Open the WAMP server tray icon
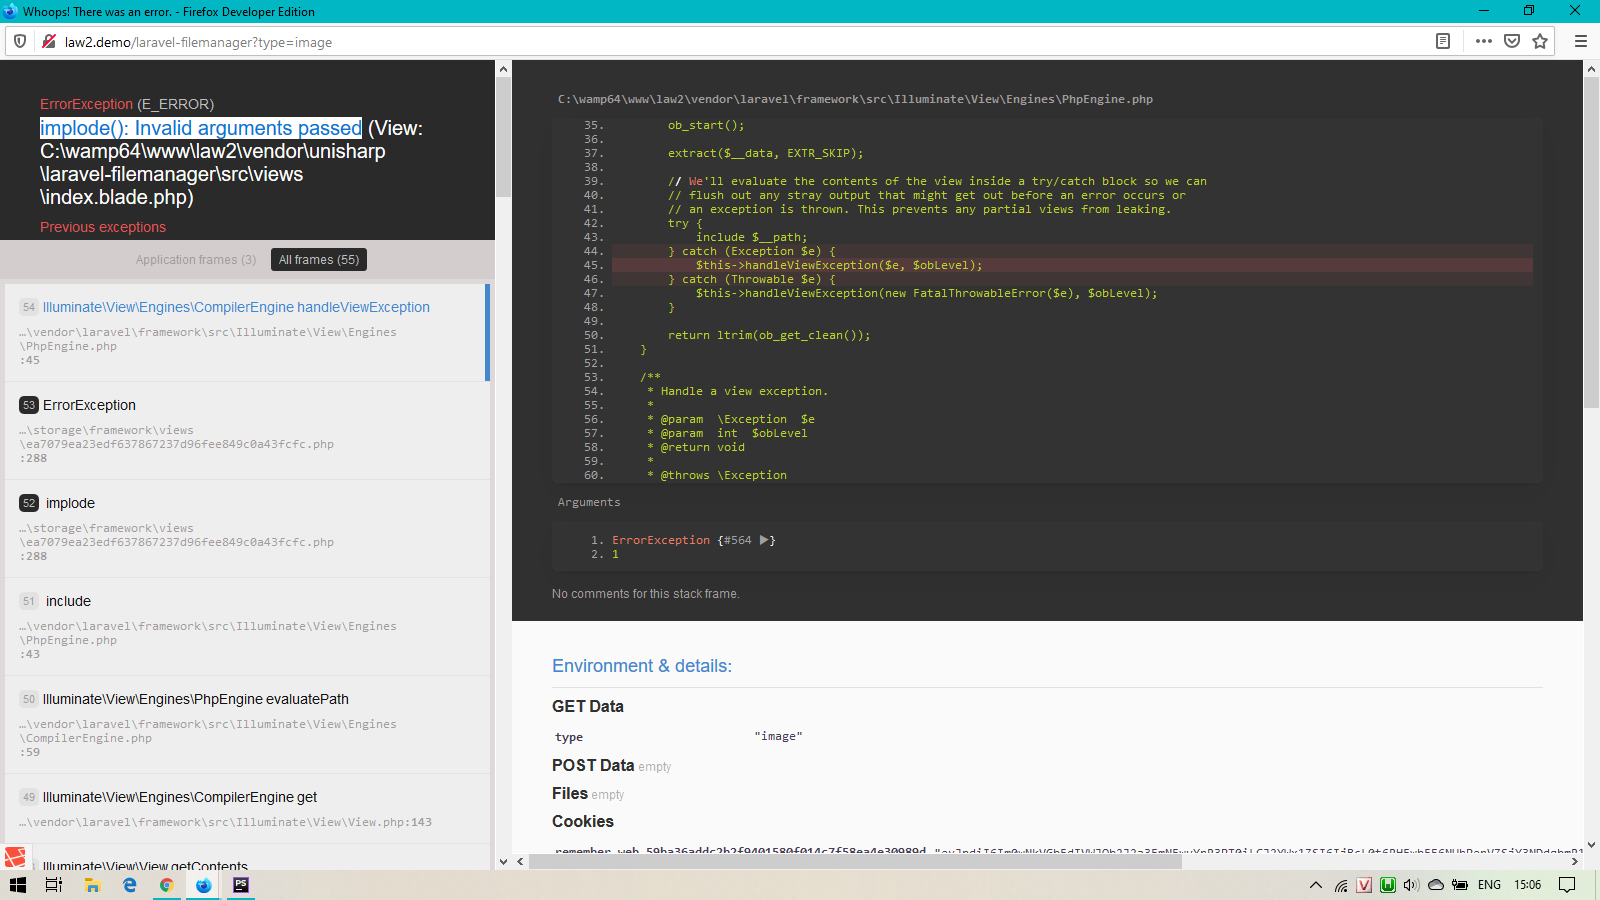 point(1388,885)
